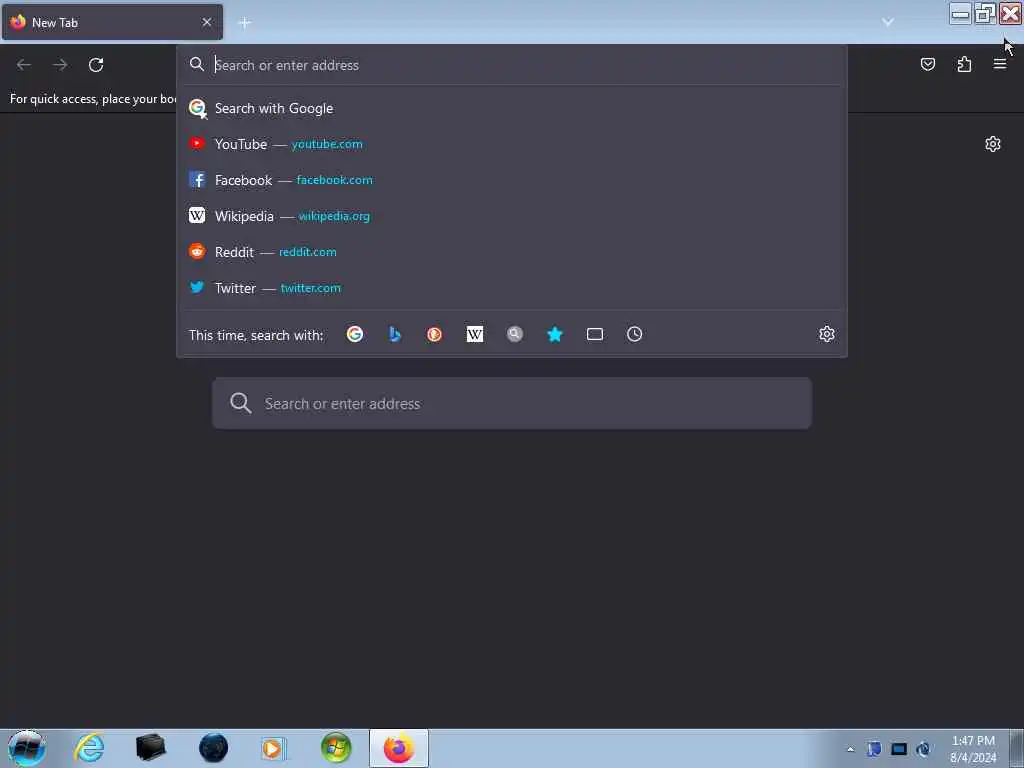The height and width of the screenshot is (768, 1024).
Task: Open the Windows Start menu
Action: click(x=26, y=748)
